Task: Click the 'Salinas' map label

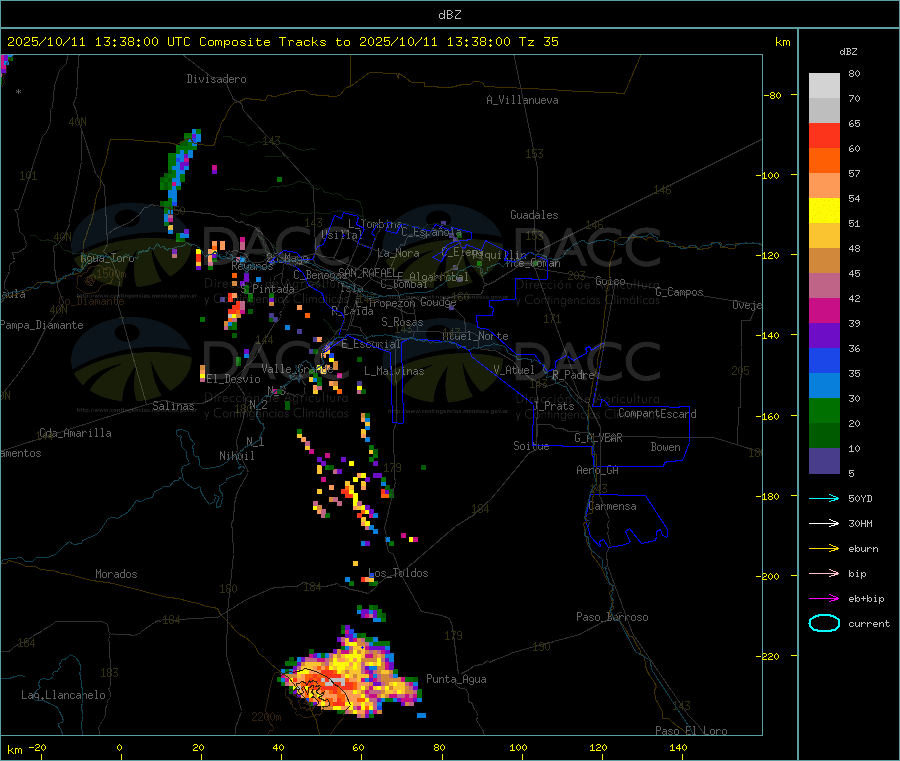Action: [x=173, y=406]
